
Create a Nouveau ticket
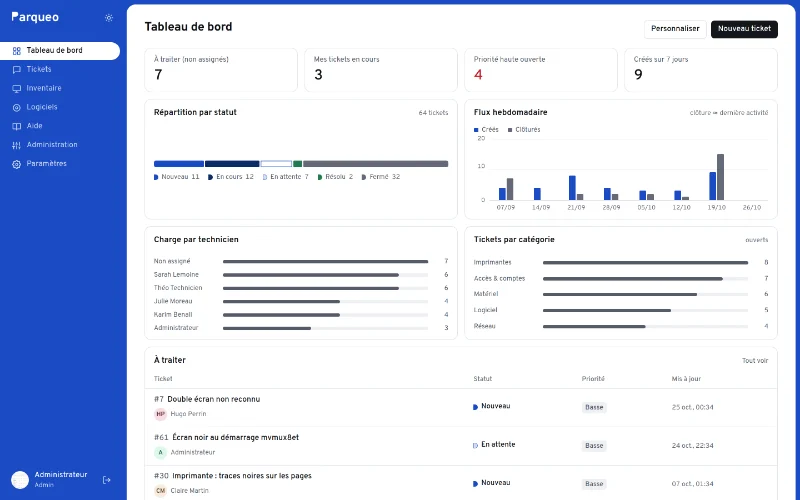coord(744,29)
